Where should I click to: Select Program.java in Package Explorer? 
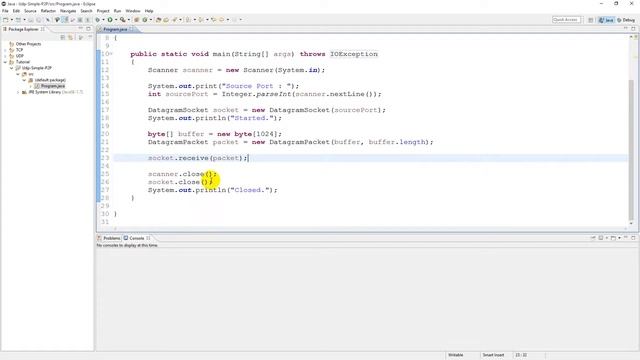click(52, 86)
